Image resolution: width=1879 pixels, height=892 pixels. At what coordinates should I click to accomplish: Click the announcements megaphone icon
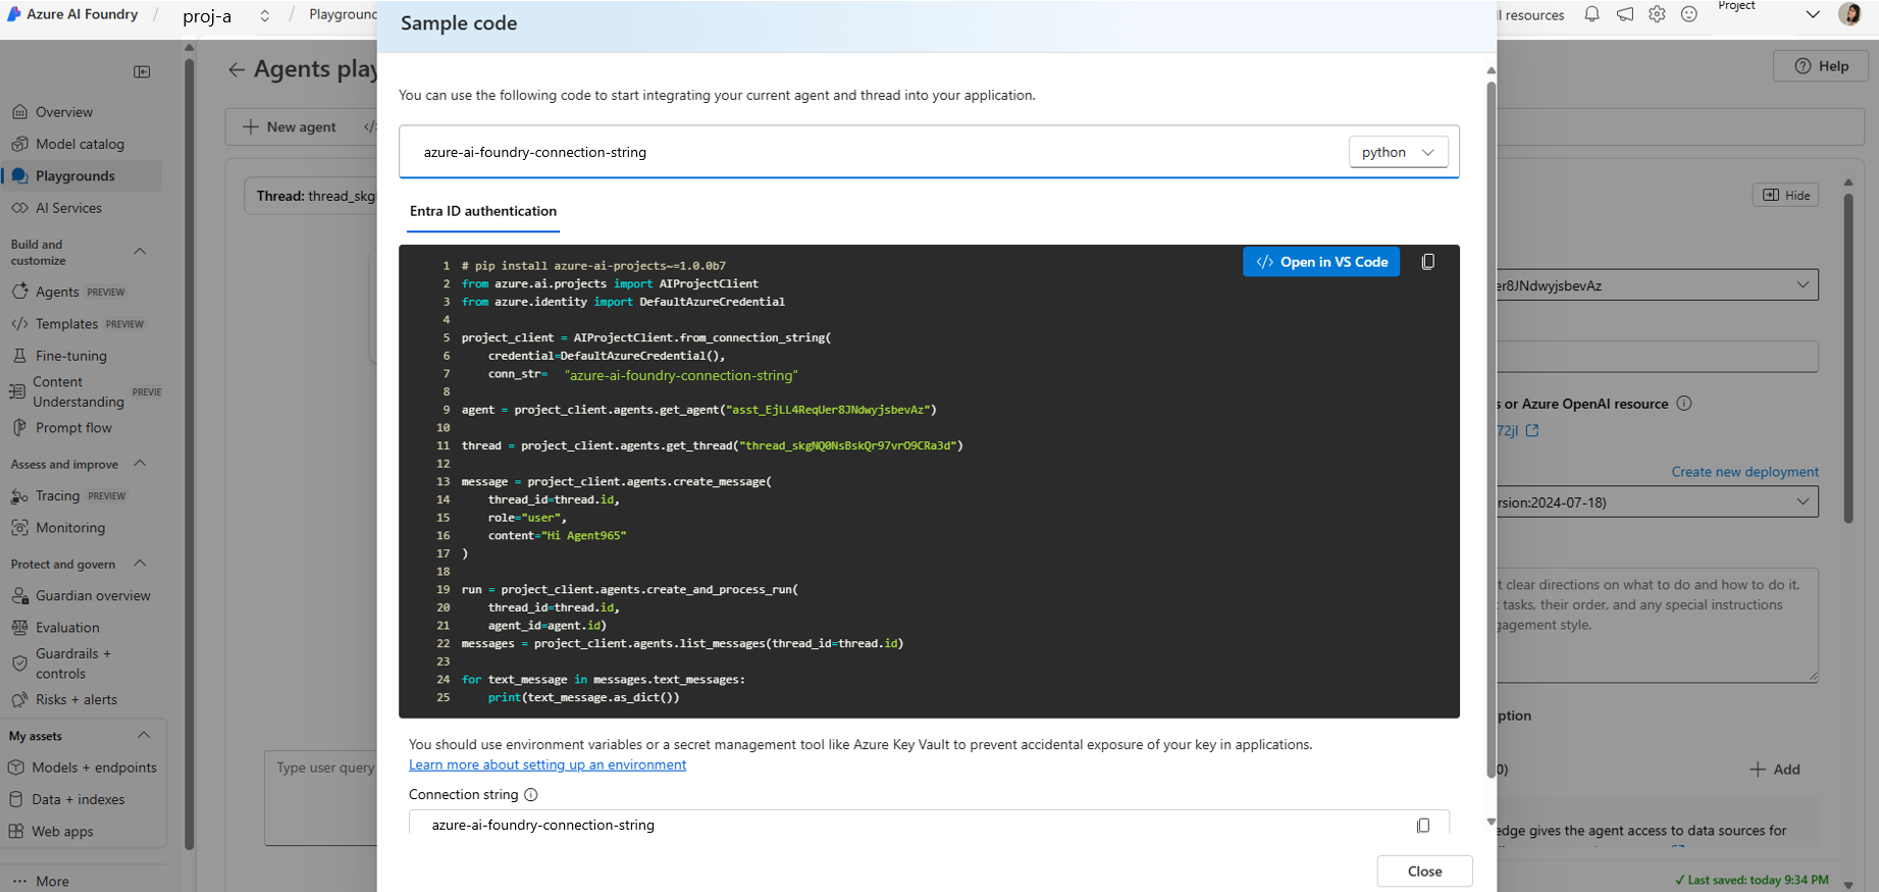1625,14
